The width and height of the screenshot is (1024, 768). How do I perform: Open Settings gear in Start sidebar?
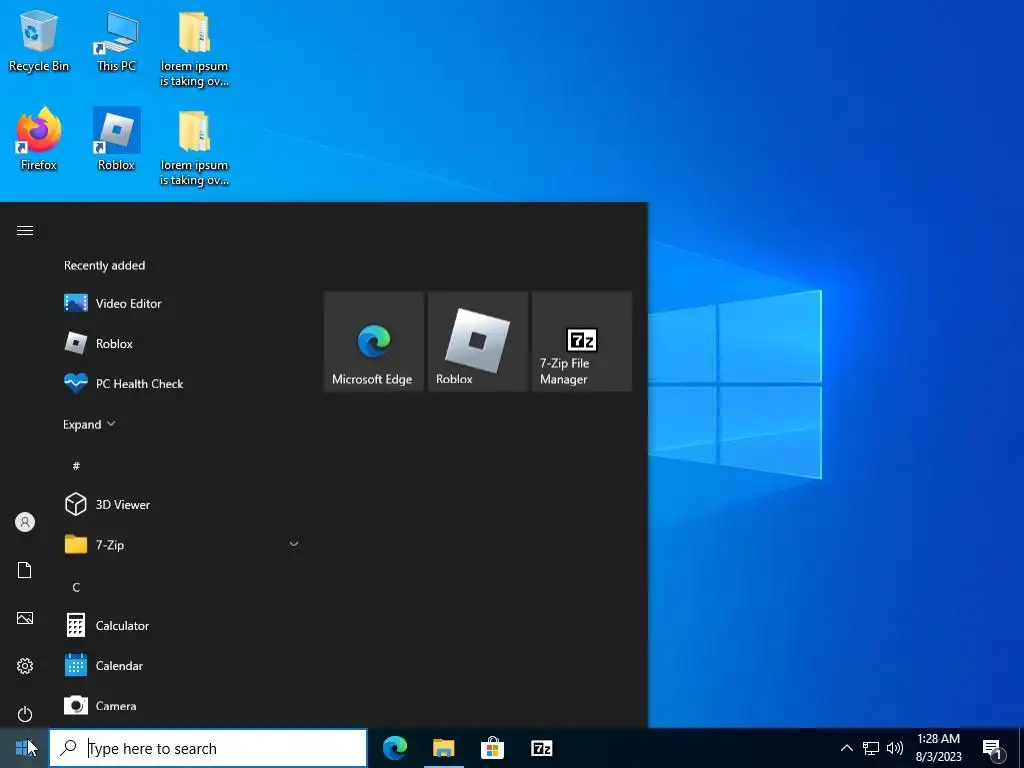[x=25, y=666]
